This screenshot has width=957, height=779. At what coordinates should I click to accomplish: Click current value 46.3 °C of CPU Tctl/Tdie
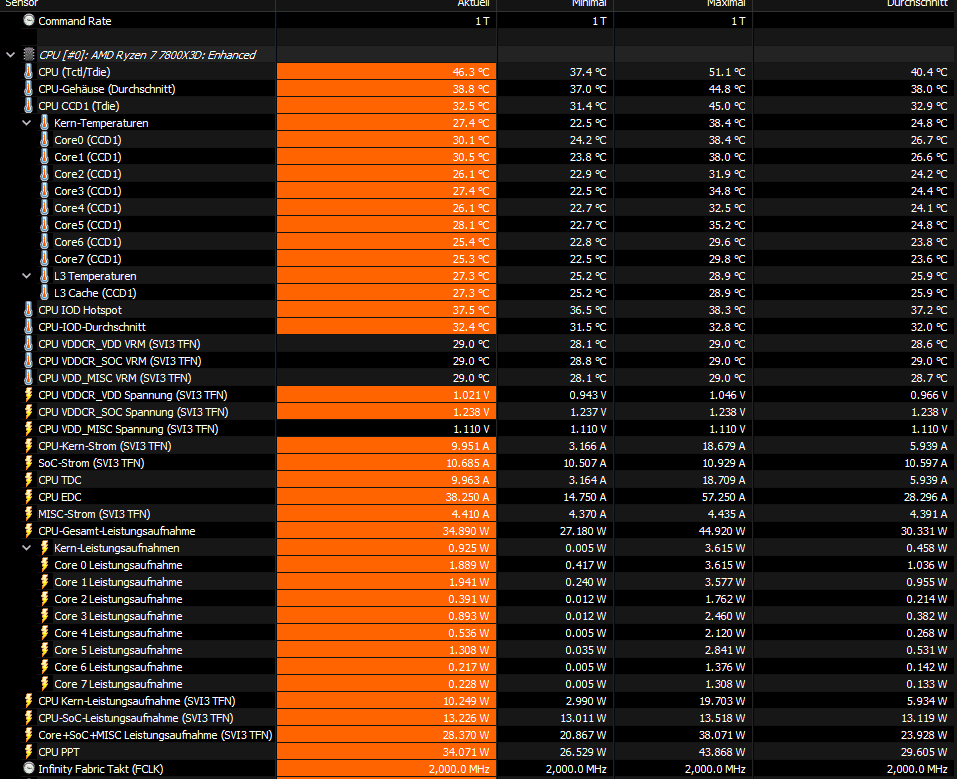tap(471, 72)
